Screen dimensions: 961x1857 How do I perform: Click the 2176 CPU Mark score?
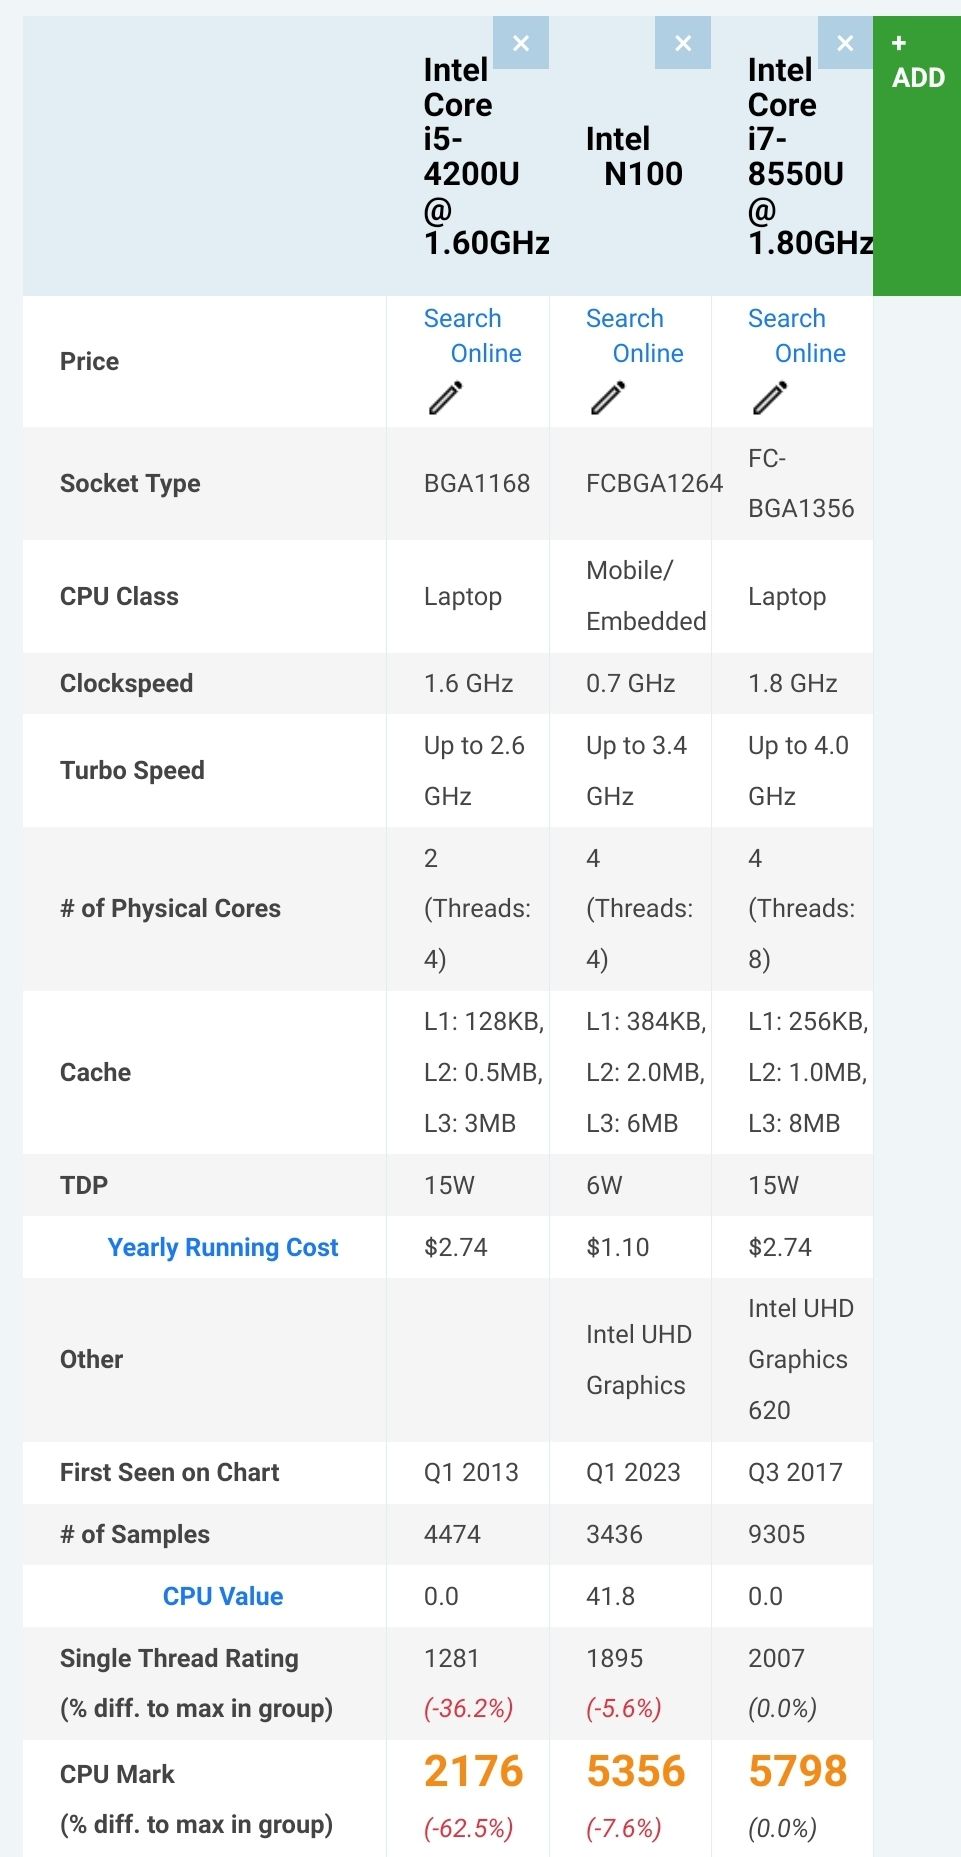click(473, 1771)
